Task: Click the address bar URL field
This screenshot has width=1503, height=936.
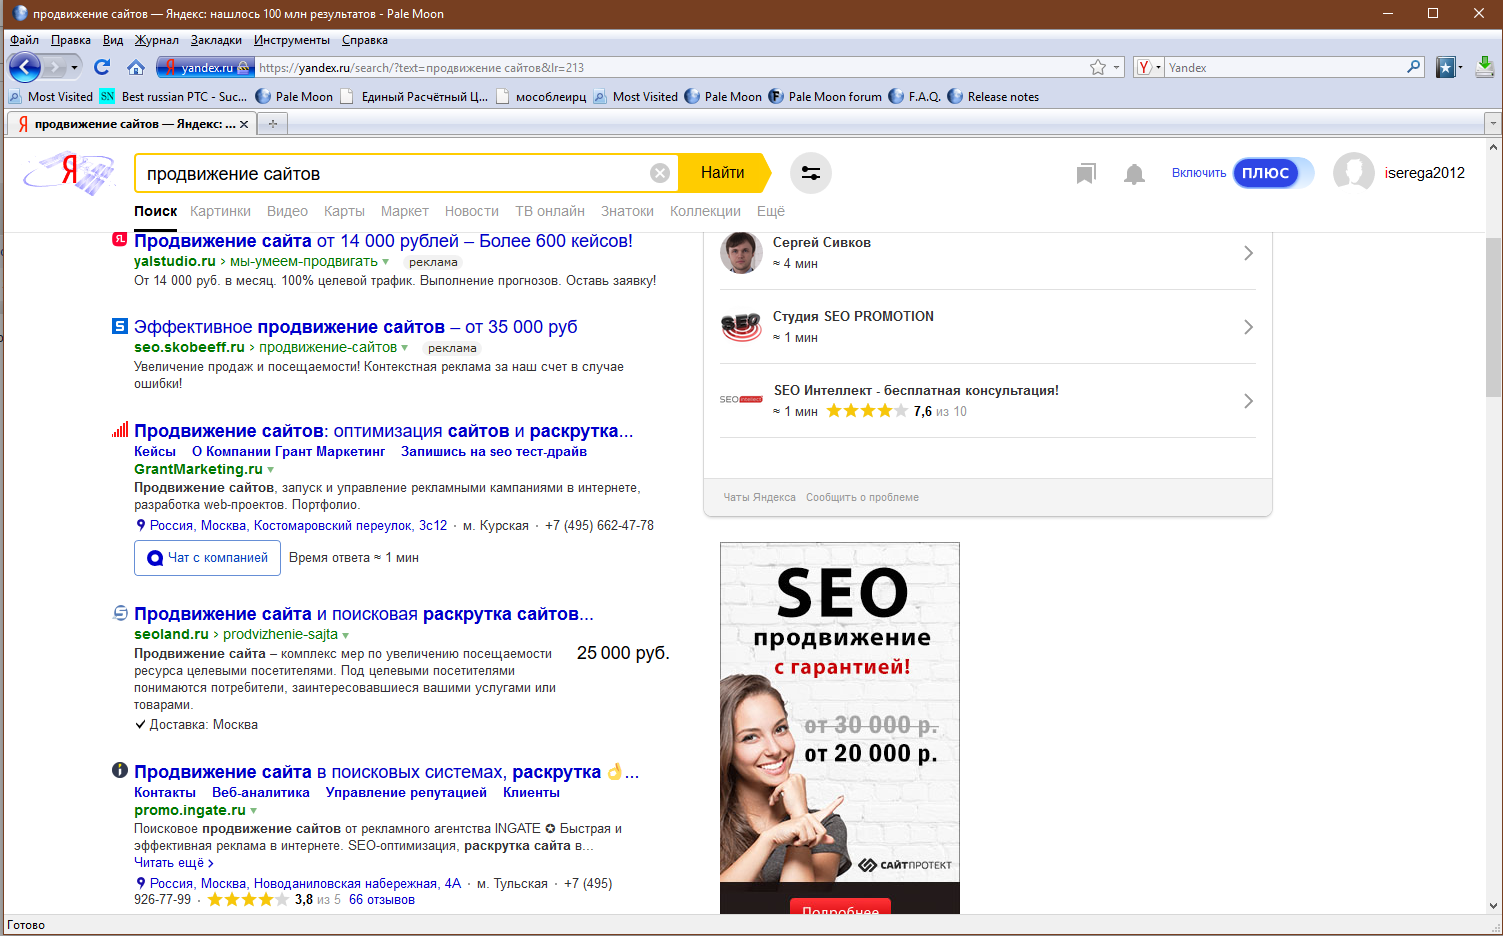Action: 670,67
